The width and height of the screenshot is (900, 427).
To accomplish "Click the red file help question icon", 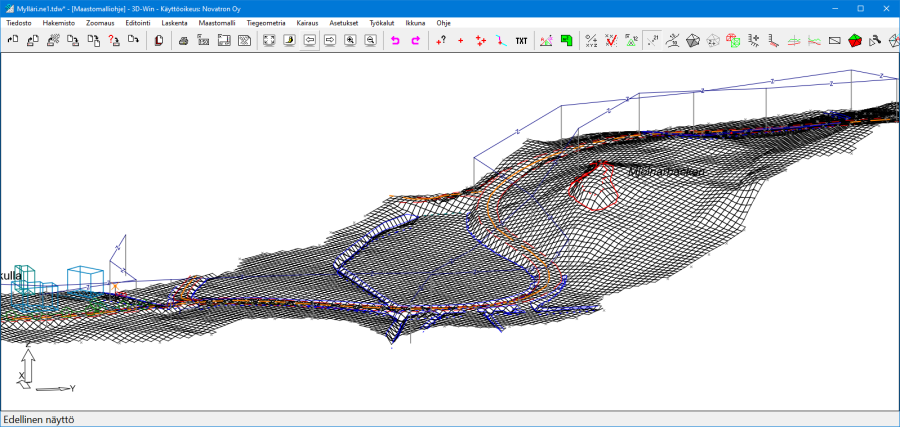I will point(113,41).
